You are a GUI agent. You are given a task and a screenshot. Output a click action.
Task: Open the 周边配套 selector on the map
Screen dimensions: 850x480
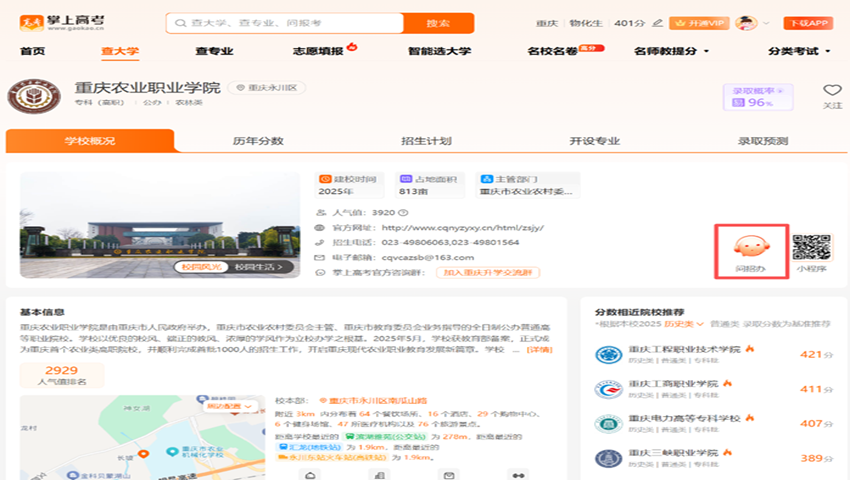(x=224, y=407)
